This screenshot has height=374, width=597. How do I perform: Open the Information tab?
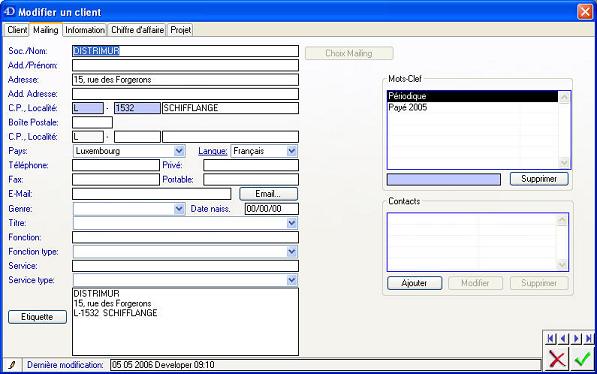click(x=85, y=30)
